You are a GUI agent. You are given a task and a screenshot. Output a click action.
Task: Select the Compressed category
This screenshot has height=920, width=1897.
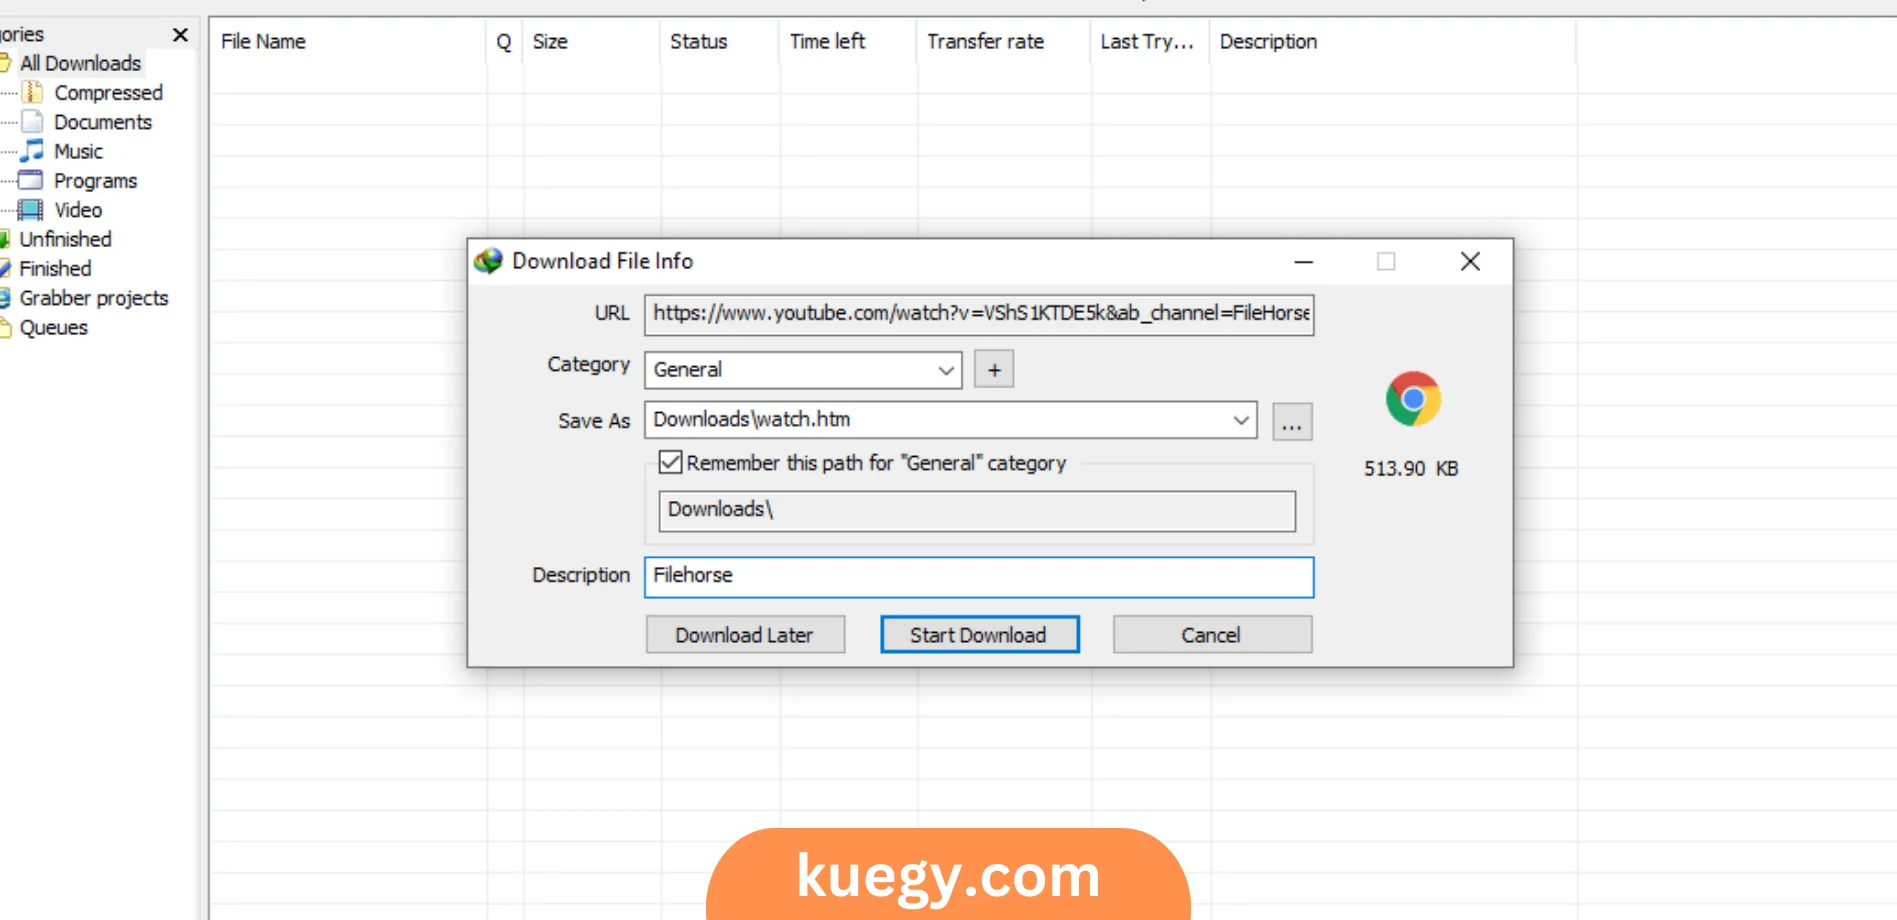pyautogui.click(x=108, y=92)
